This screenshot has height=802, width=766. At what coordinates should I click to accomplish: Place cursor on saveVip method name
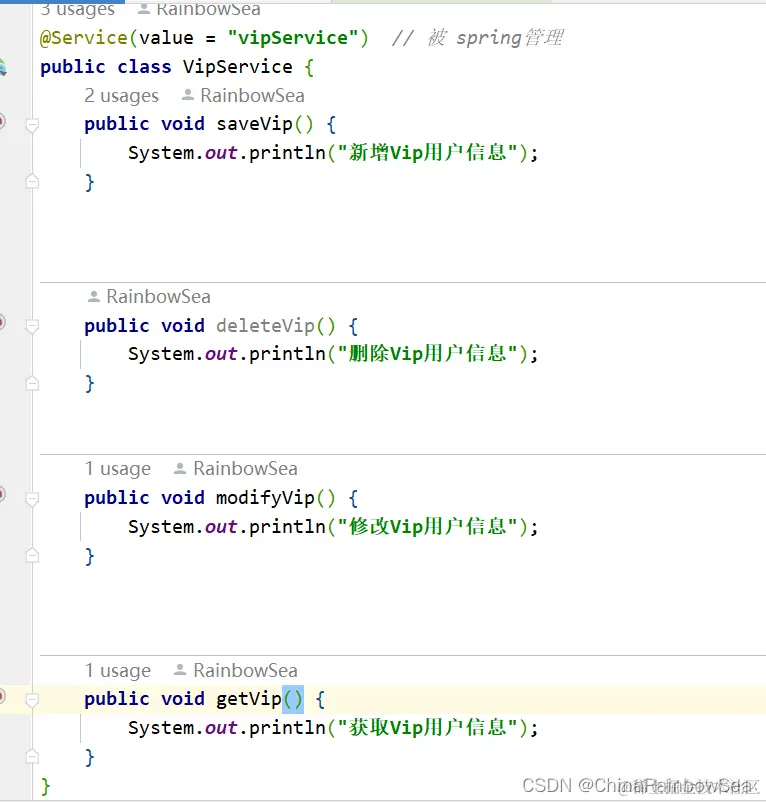tap(254, 124)
